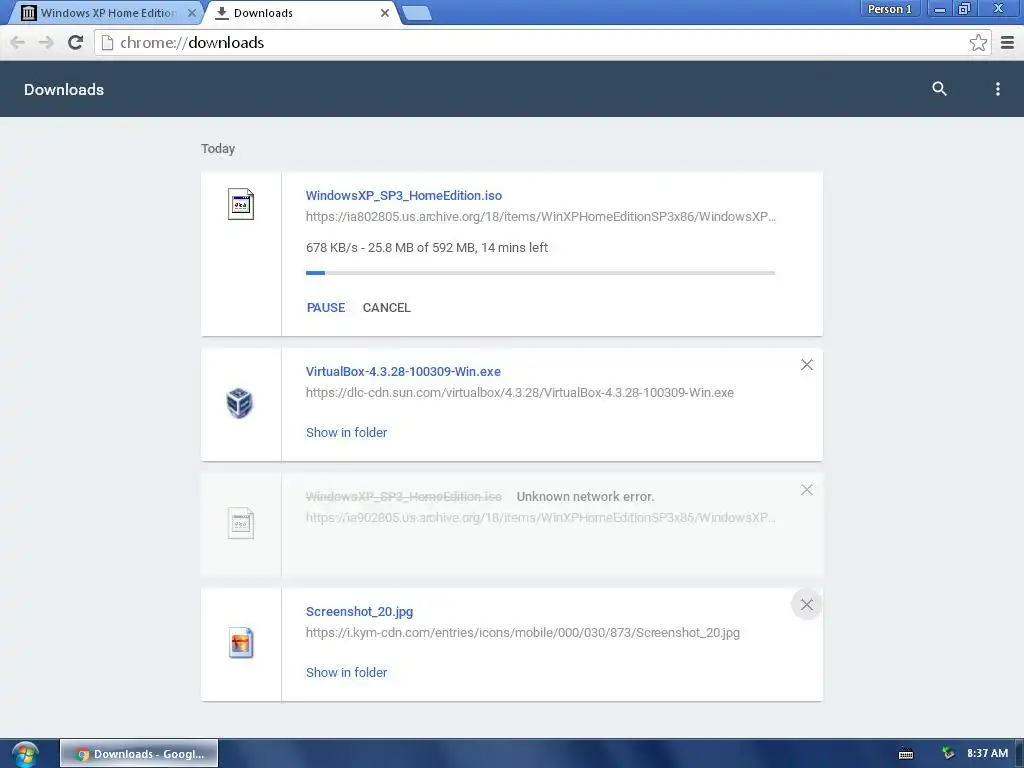Close the Windows XP Home Edition tab

click(191, 13)
